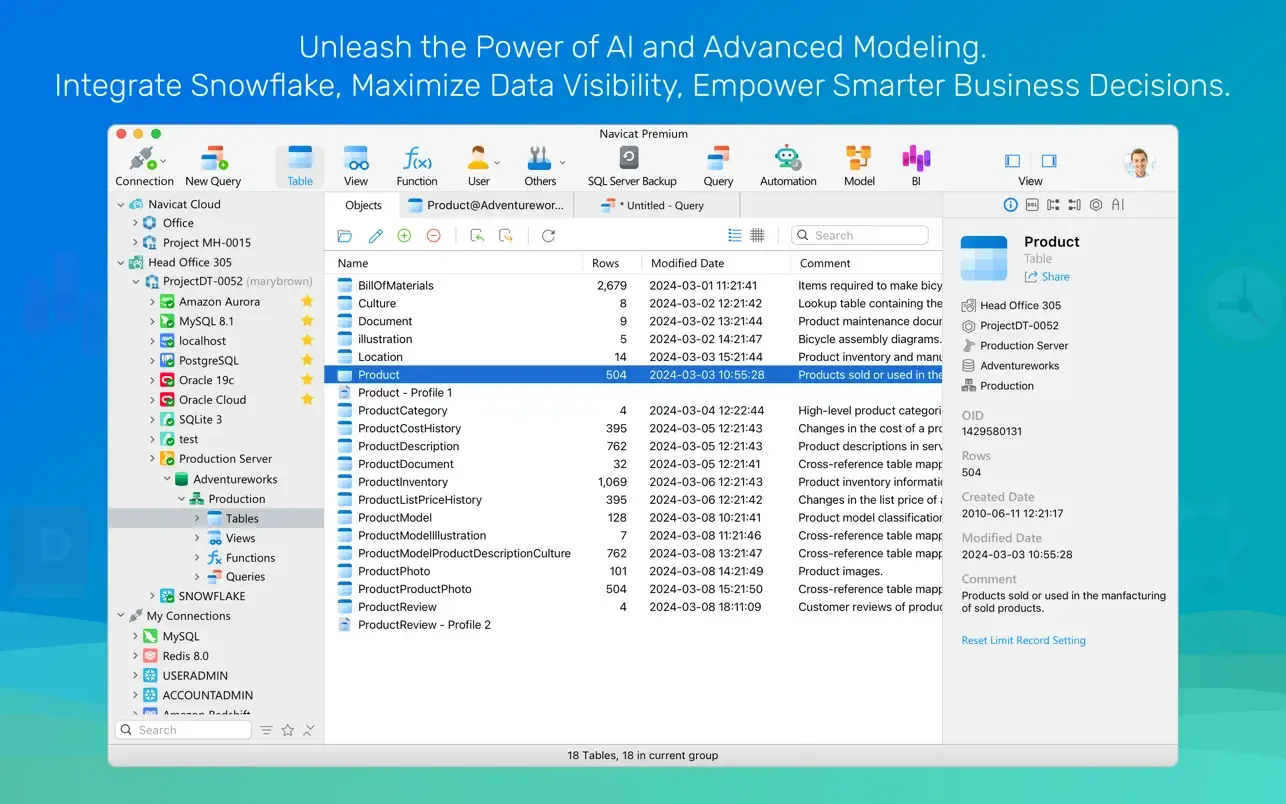
Task: Click Reset Limit Record Setting link
Action: point(1023,640)
